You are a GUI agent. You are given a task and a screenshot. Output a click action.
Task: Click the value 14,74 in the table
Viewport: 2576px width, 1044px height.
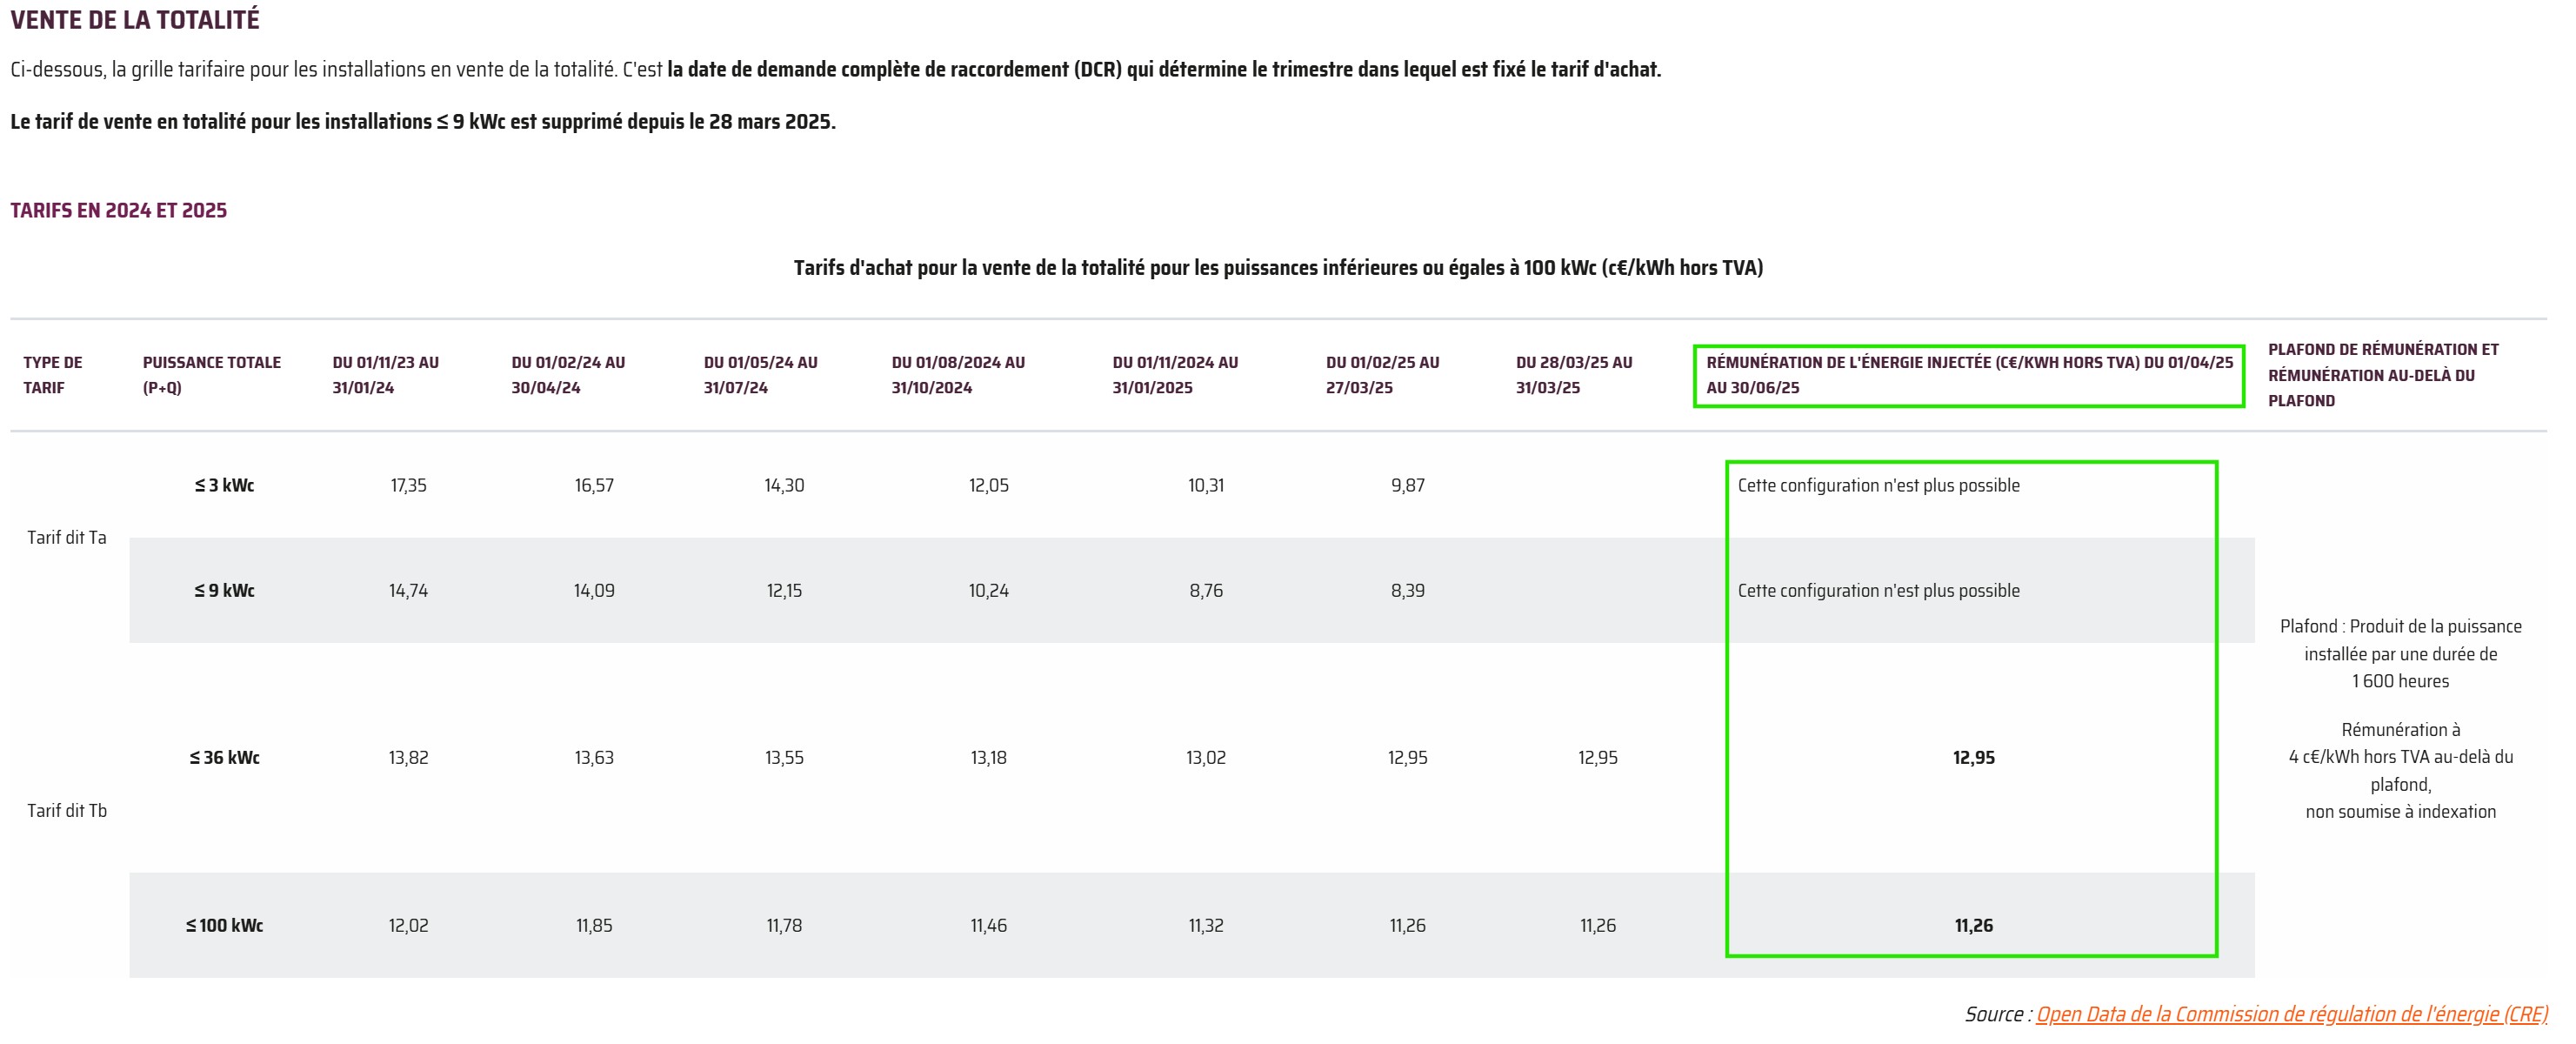tap(408, 591)
